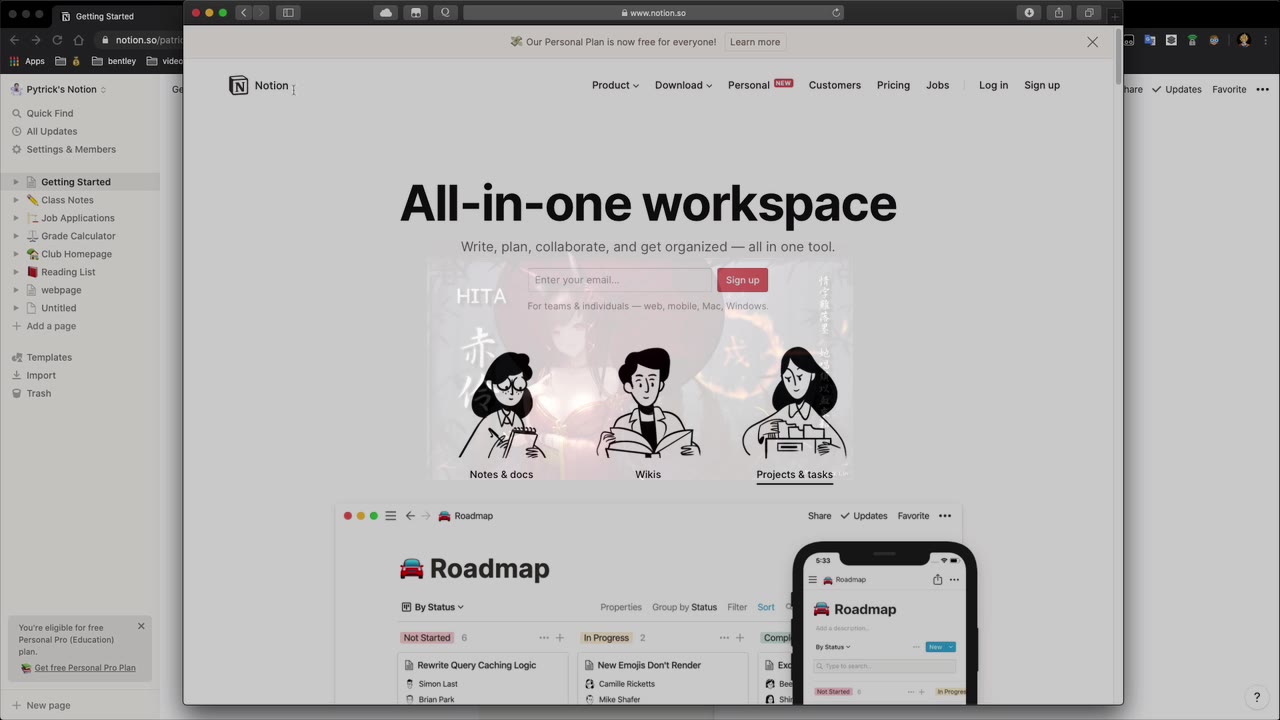Expand the Getting Started page toggle

pyautogui.click(x=15, y=182)
